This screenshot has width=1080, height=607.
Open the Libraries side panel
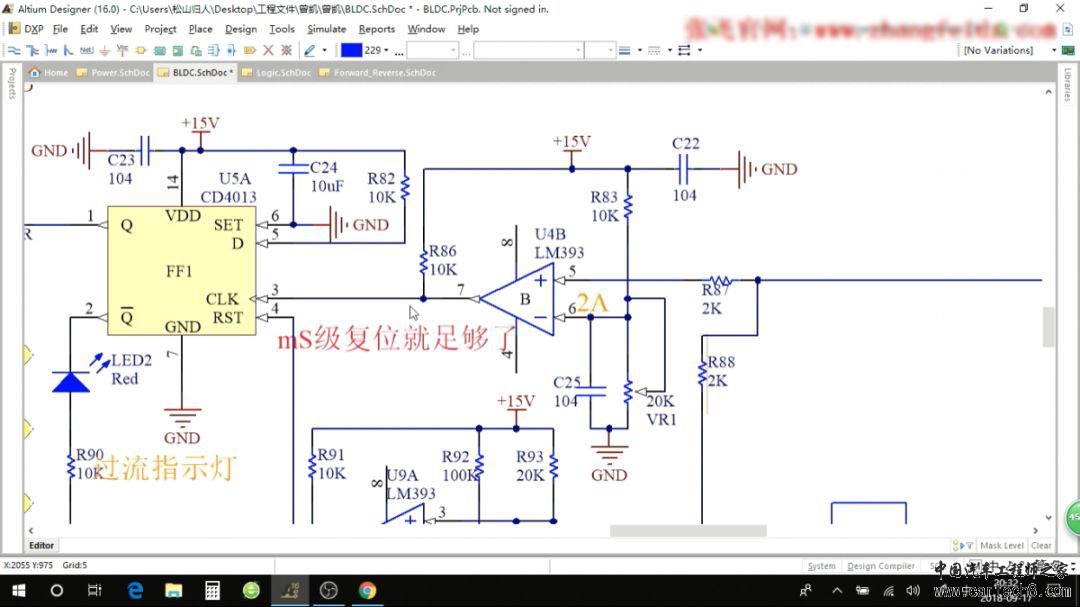(x=1068, y=84)
